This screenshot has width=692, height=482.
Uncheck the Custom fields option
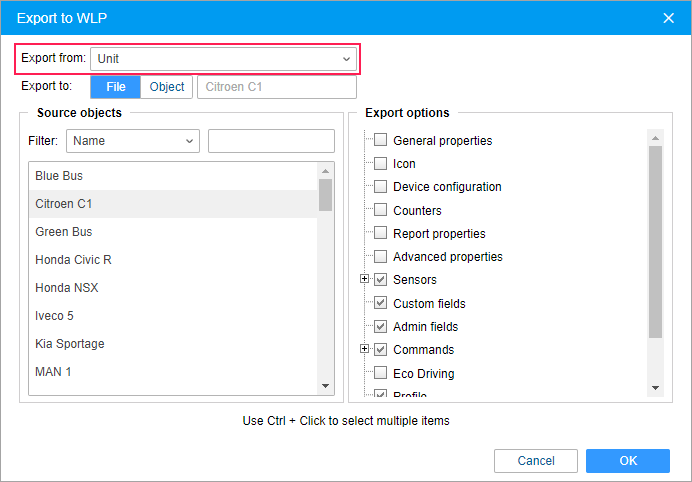click(x=380, y=303)
